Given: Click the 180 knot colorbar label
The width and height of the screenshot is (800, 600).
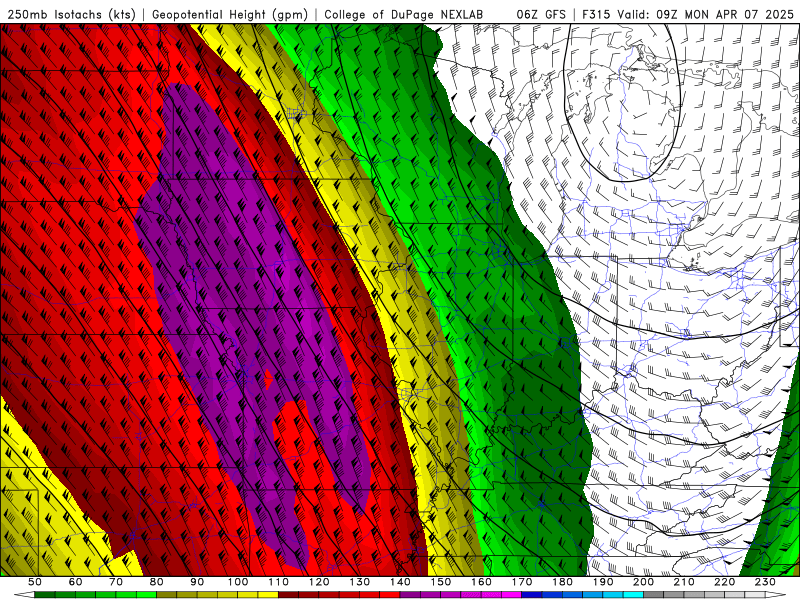Looking at the screenshot, I should pos(562,582).
